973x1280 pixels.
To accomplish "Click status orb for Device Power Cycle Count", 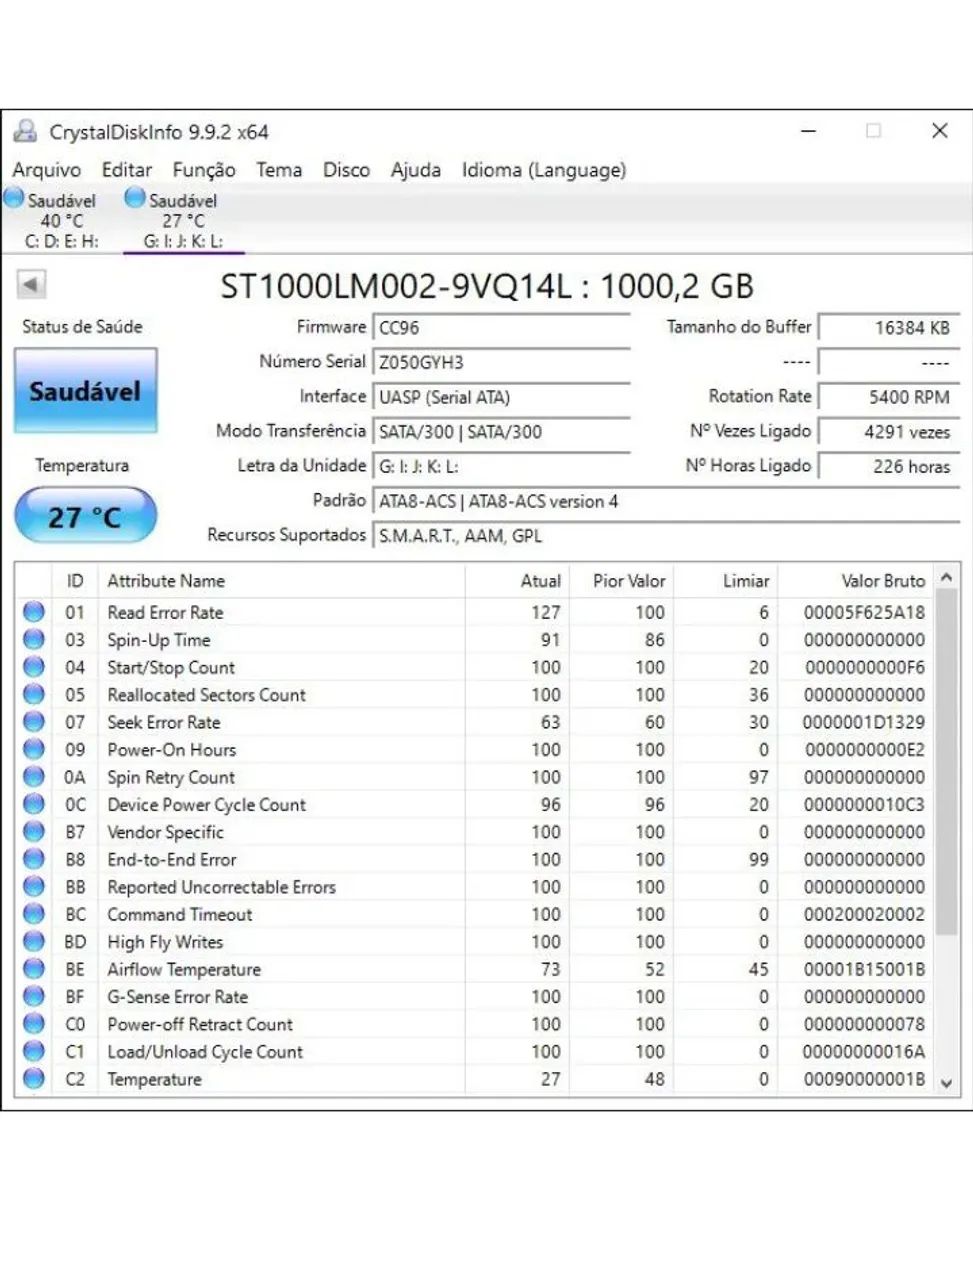I will (x=34, y=804).
